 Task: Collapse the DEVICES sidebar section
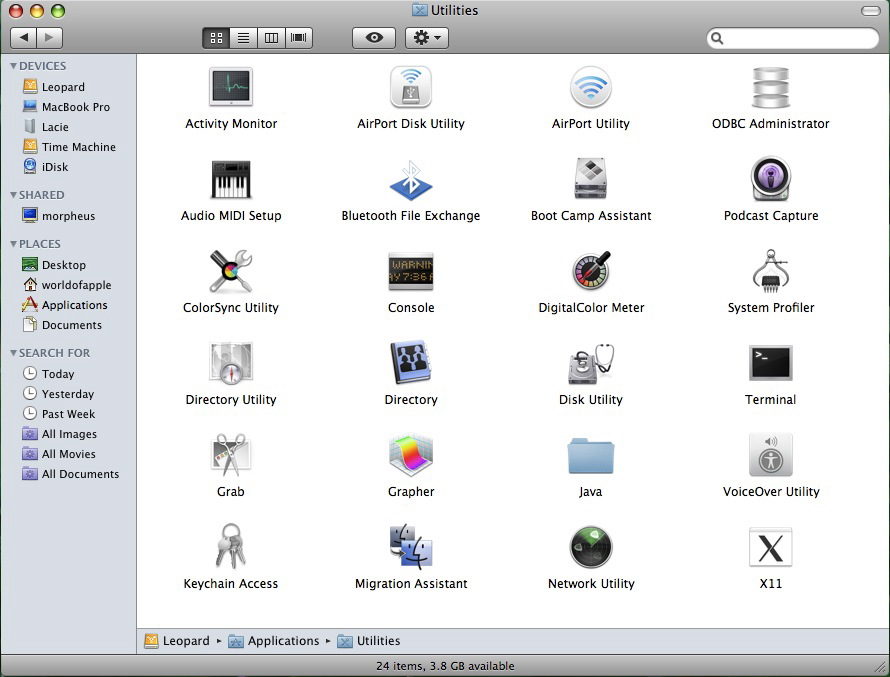[x=13, y=66]
